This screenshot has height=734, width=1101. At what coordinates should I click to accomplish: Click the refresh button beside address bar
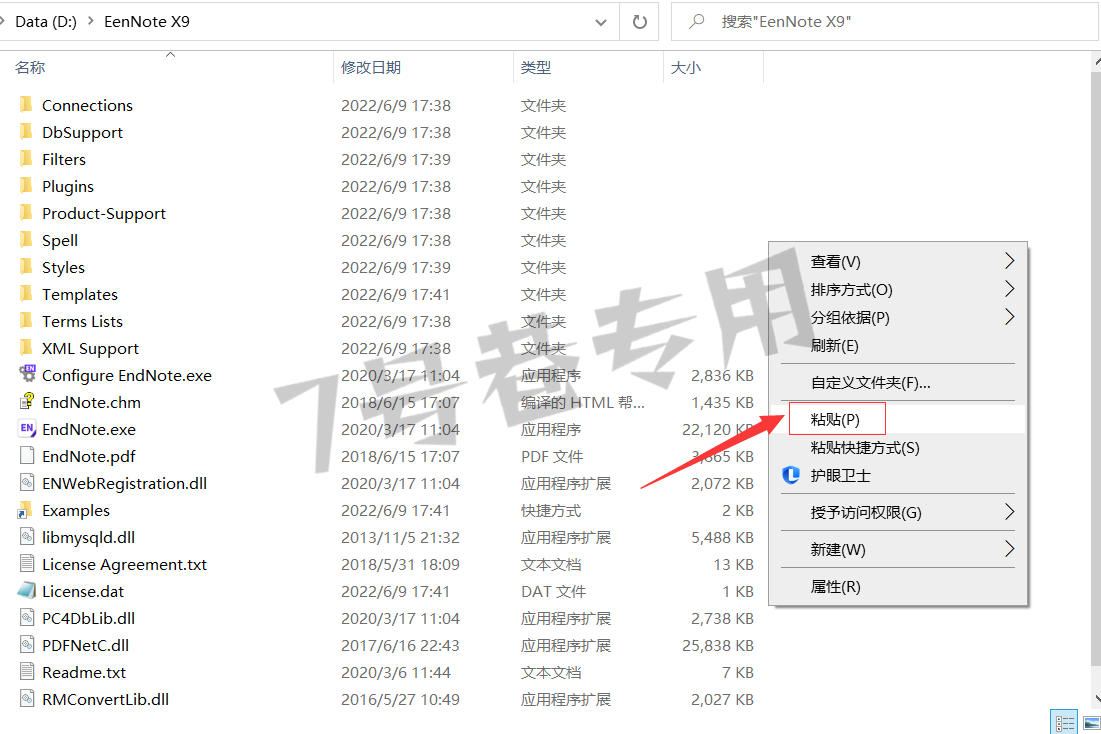(x=639, y=22)
